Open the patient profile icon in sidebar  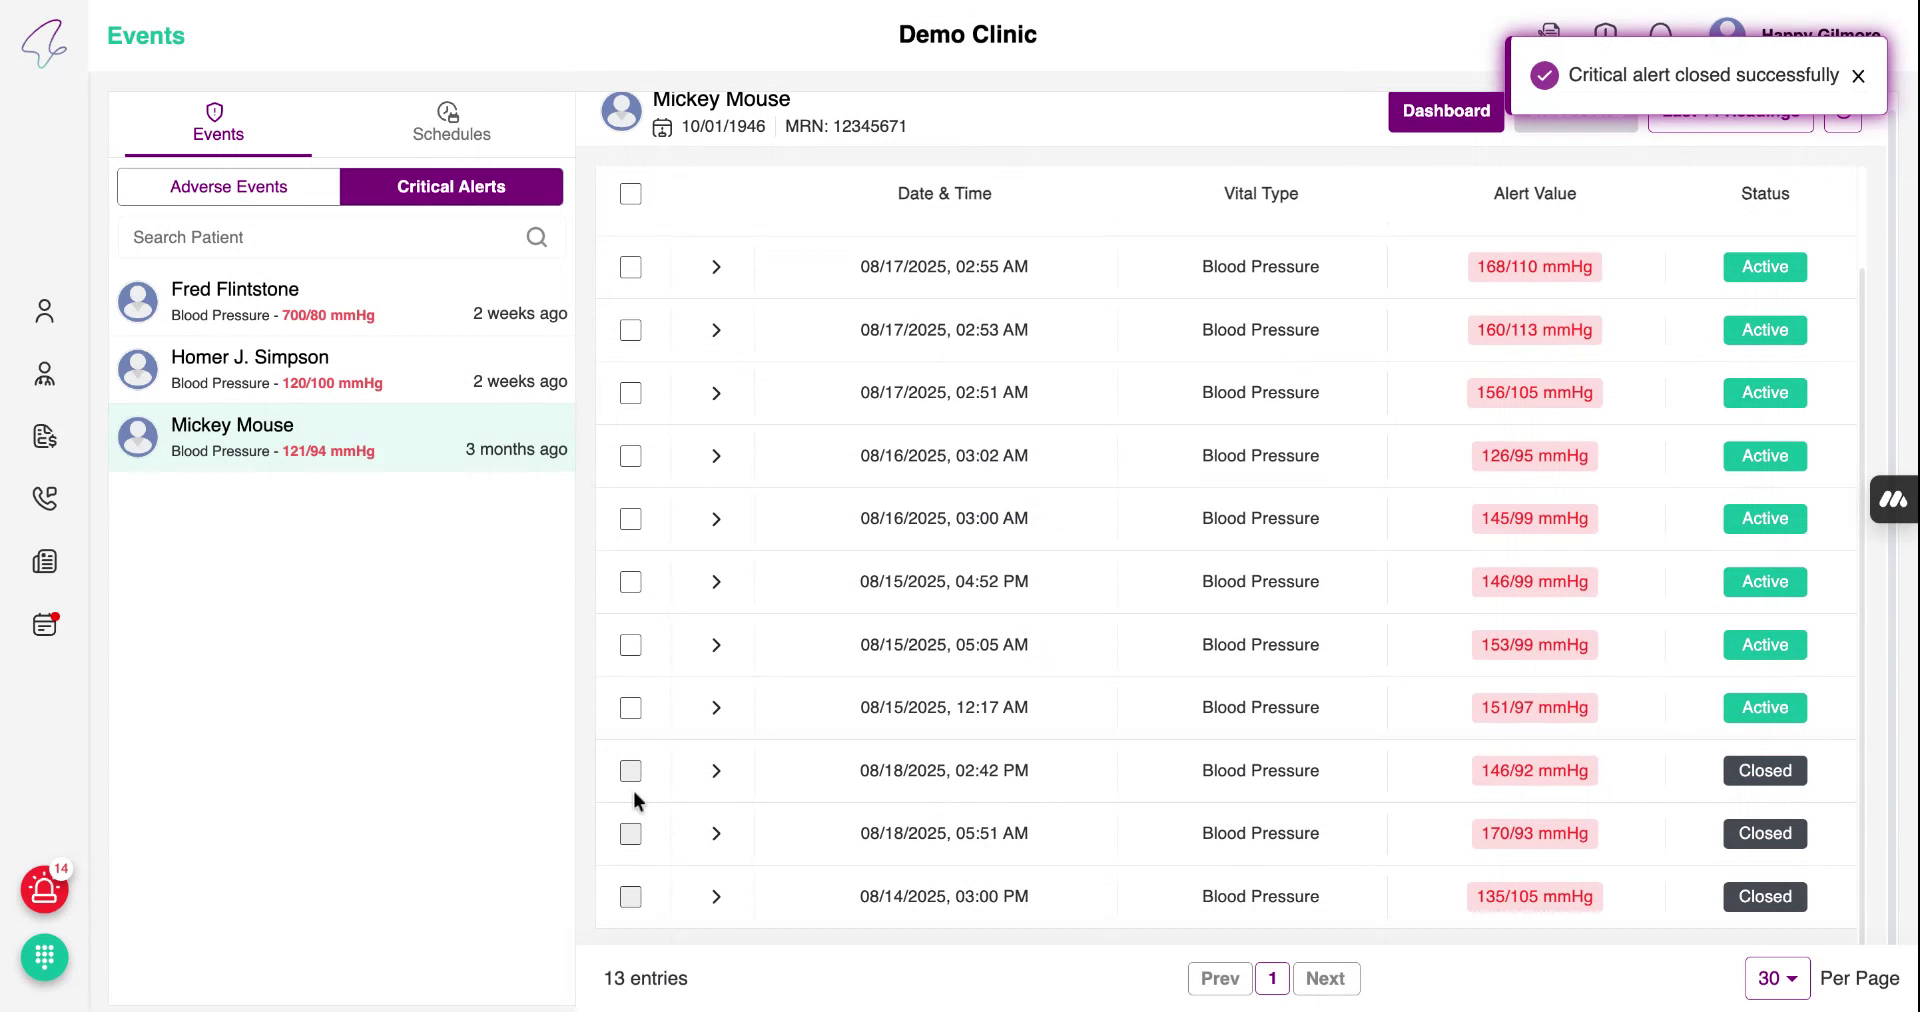coord(44,311)
